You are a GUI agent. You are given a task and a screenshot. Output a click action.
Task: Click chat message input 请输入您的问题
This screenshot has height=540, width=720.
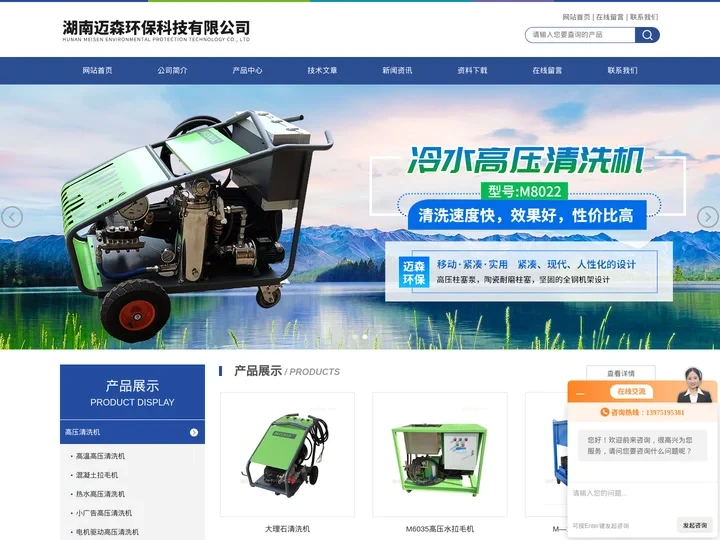coord(641,498)
